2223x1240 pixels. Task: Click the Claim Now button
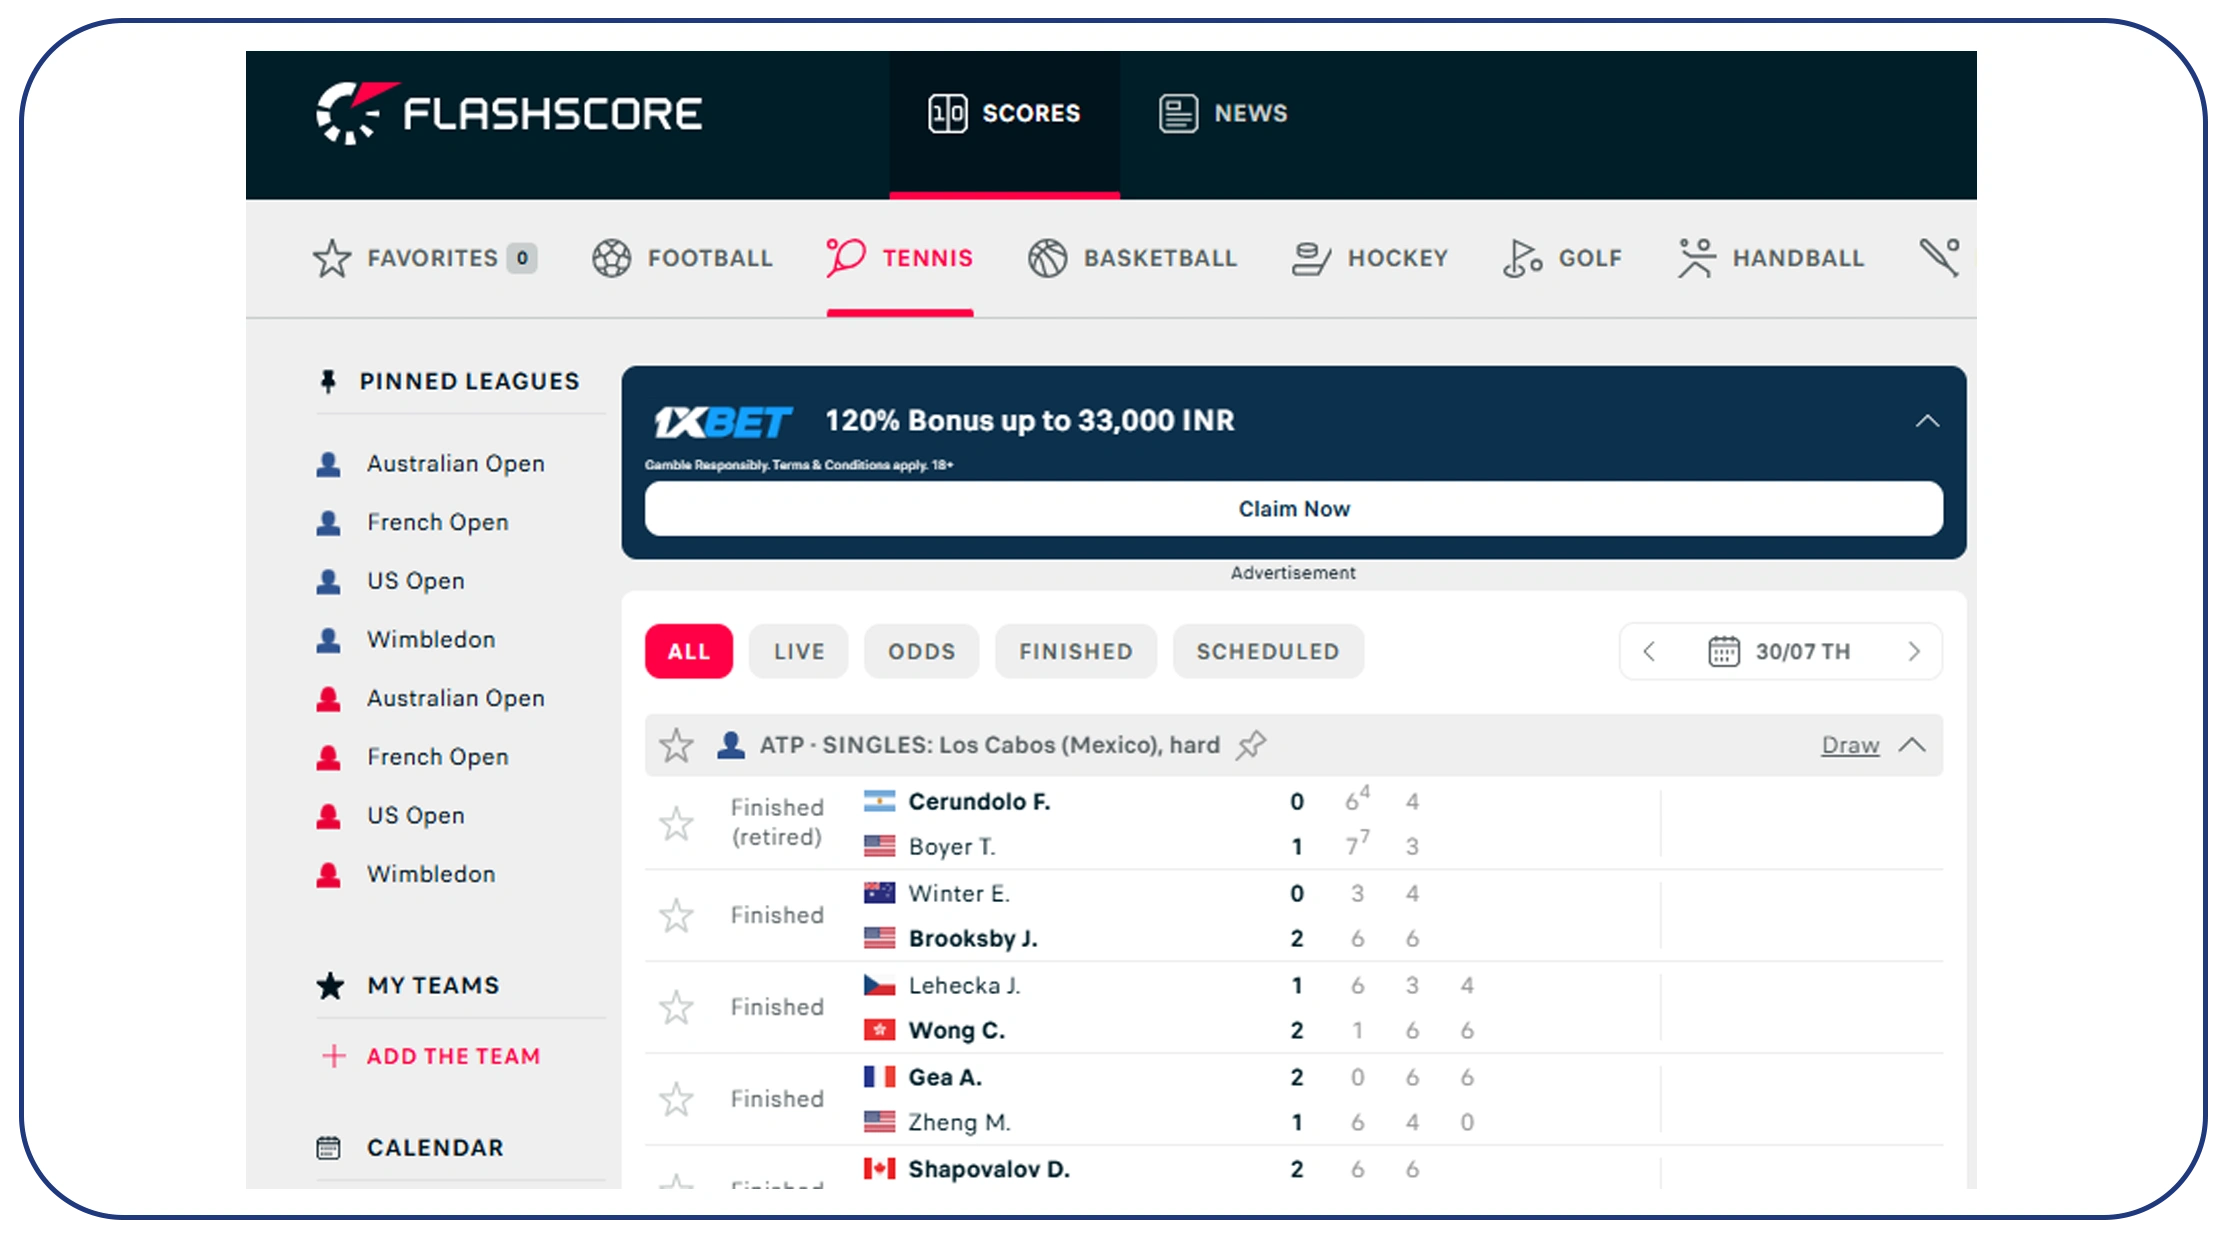click(x=1294, y=509)
